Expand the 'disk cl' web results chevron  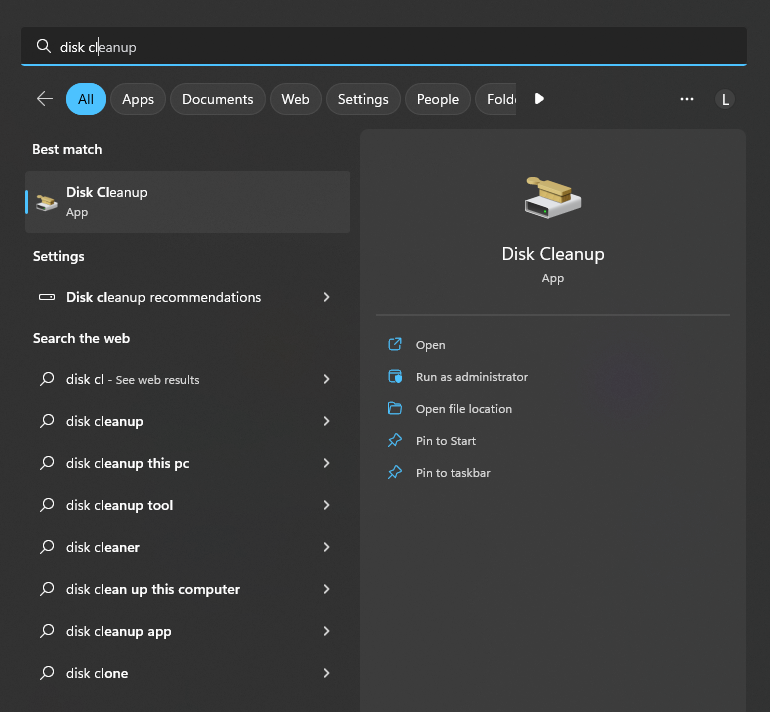327,379
